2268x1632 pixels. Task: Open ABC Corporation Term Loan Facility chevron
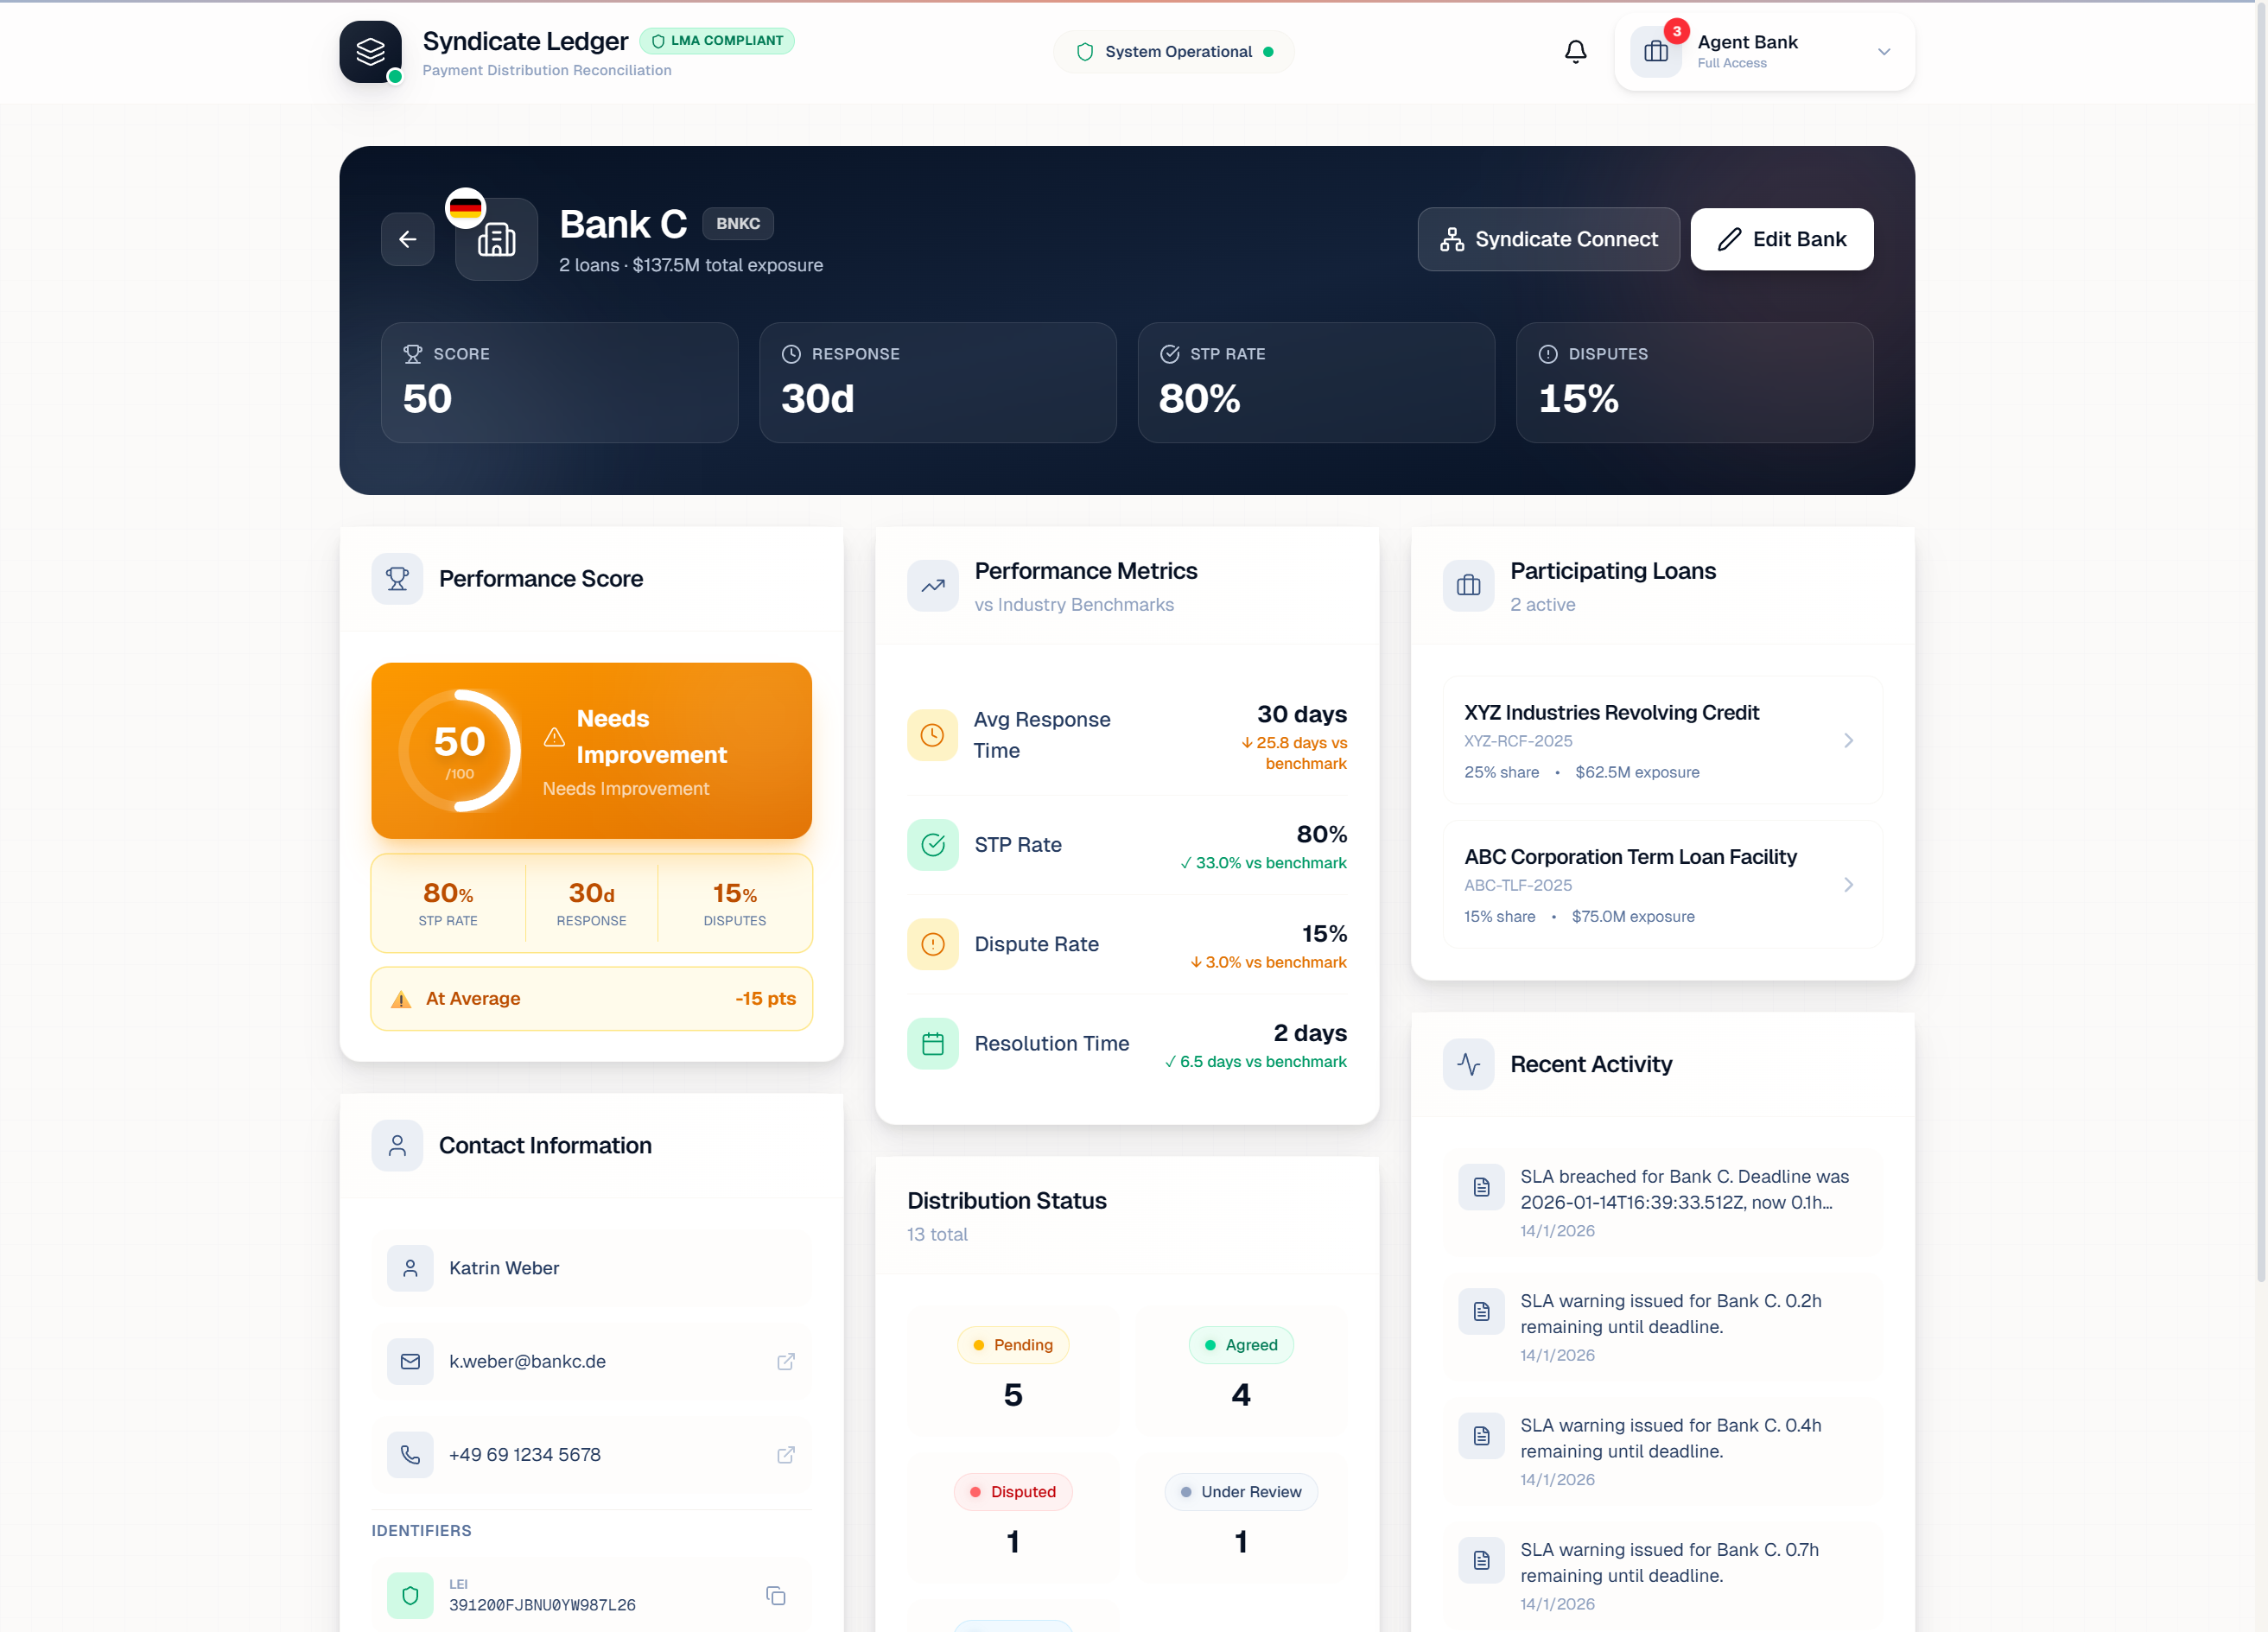(1848, 884)
